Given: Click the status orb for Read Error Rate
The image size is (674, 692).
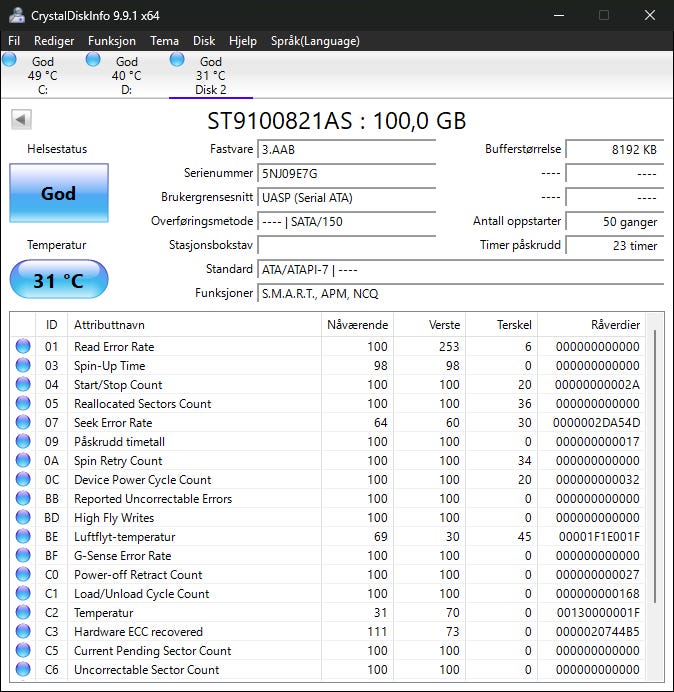Looking at the screenshot, I should pyautogui.click(x=23, y=346).
